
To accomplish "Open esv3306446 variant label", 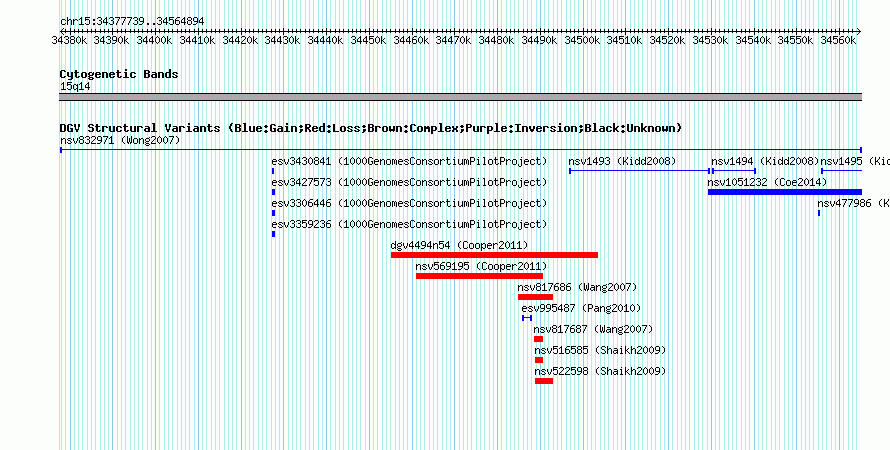I will pyautogui.click(x=409, y=203).
